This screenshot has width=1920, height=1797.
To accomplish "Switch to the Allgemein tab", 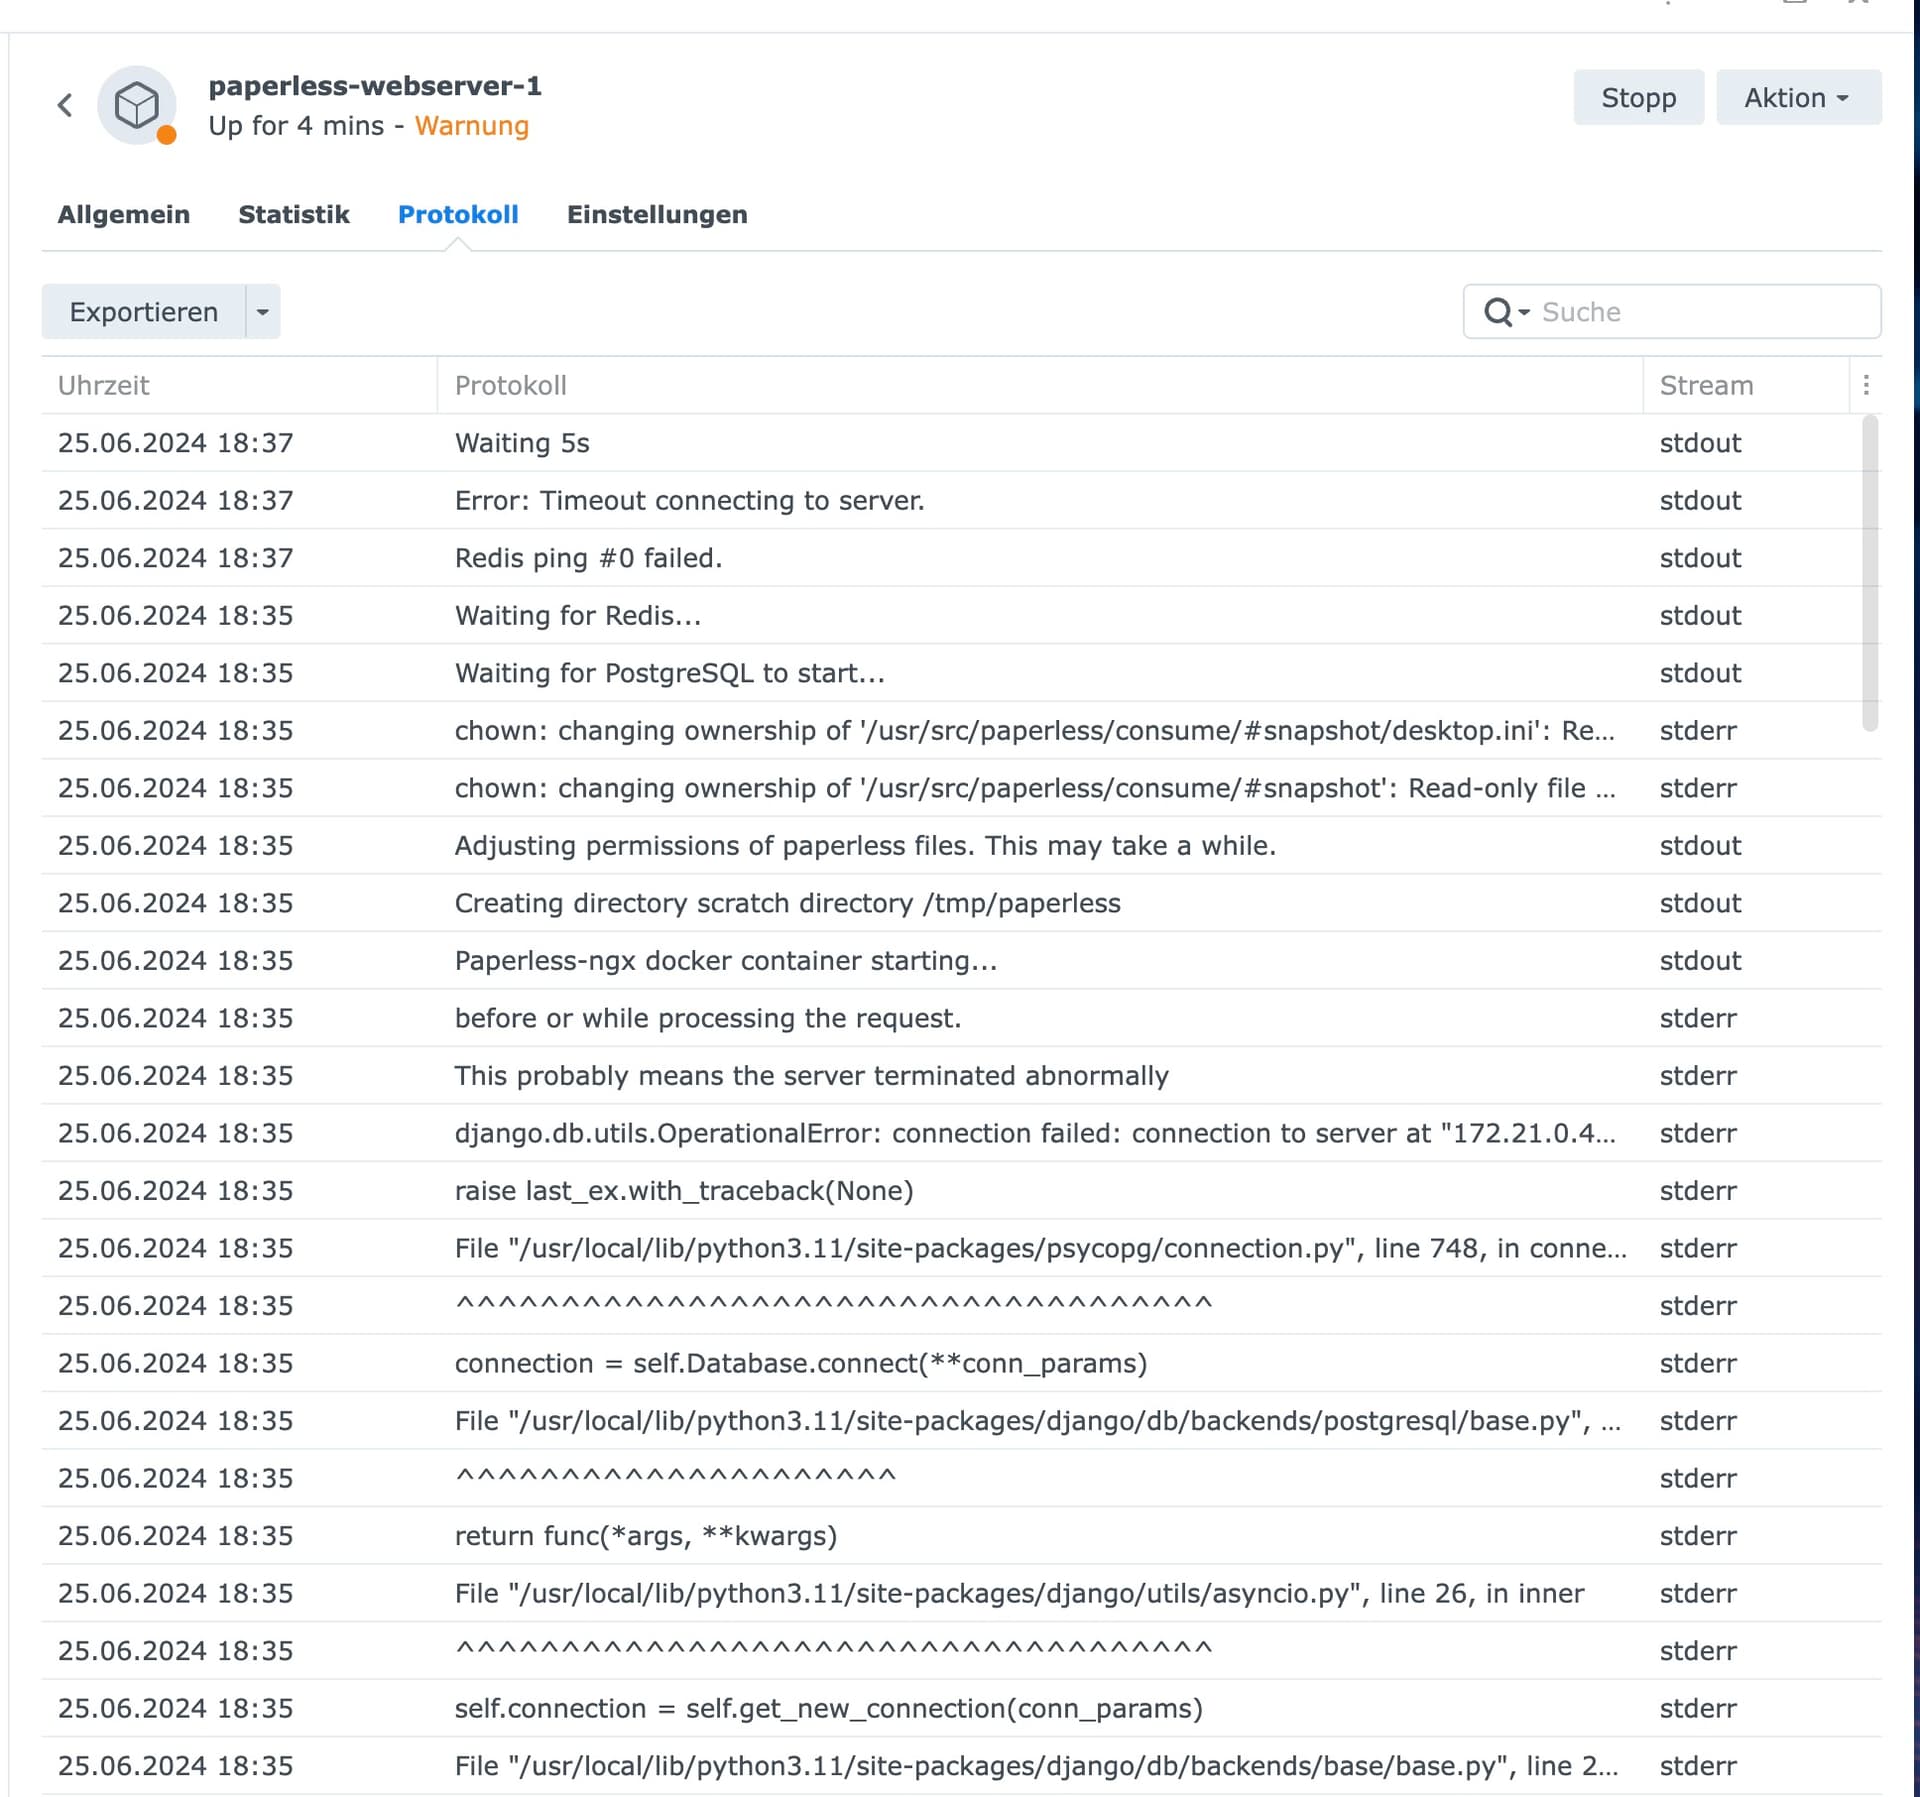I will coord(124,214).
